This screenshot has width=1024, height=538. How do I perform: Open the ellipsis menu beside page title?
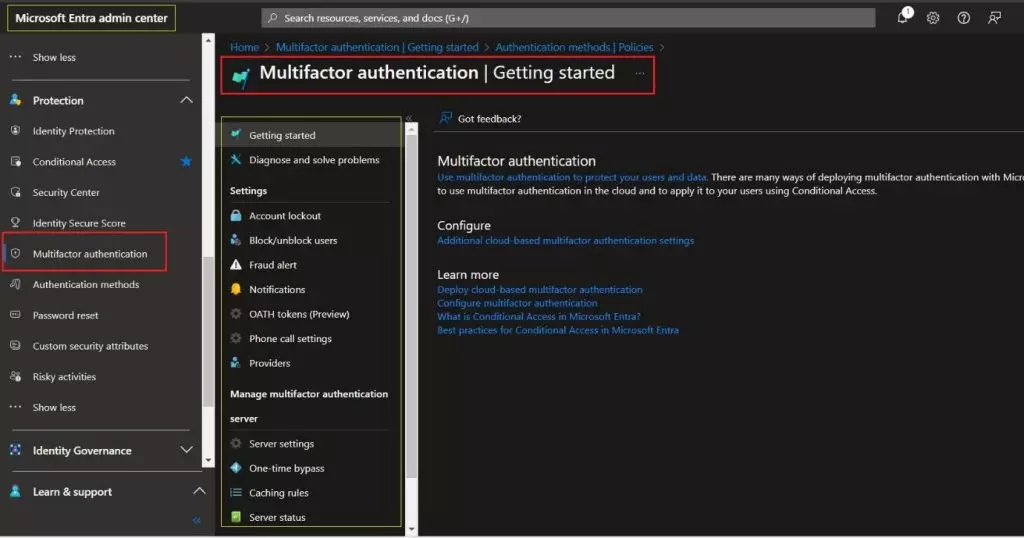coord(640,73)
